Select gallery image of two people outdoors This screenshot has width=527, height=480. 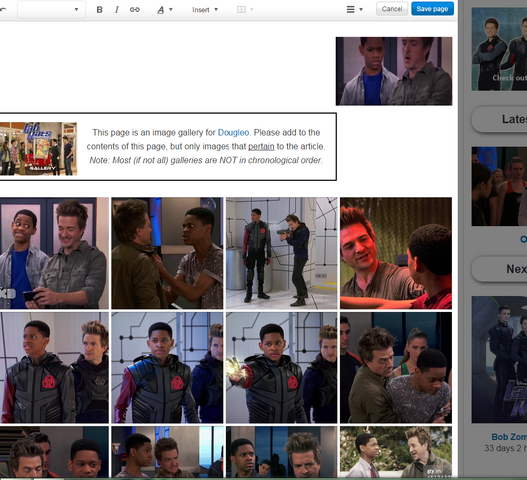pyautogui.click(x=396, y=452)
